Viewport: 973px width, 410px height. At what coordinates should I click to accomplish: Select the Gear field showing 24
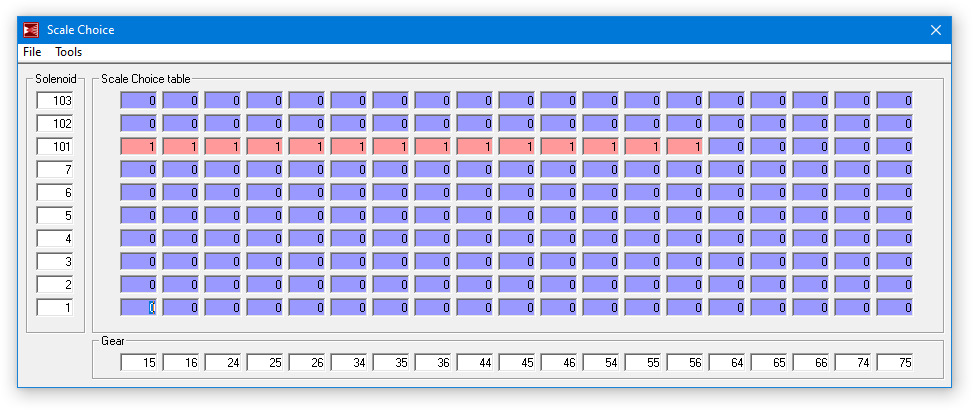(x=223, y=363)
